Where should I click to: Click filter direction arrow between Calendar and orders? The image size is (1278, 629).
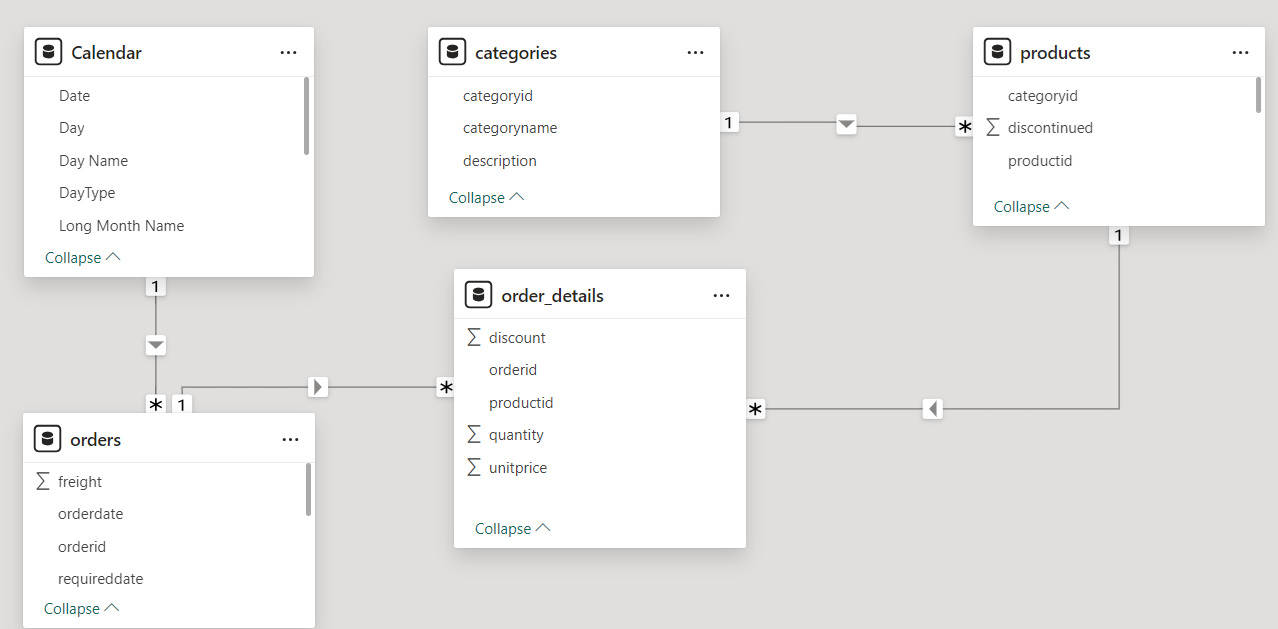click(156, 346)
